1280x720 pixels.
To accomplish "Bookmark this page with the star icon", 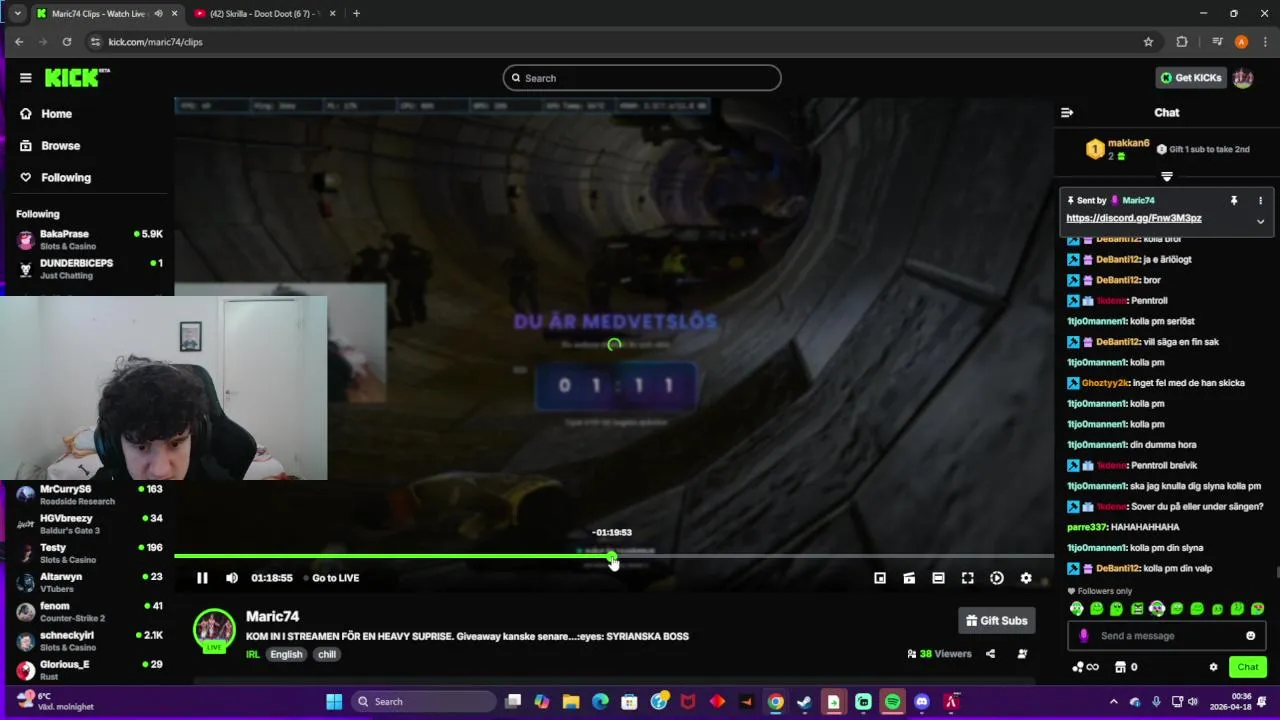I will (x=1148, y=42).
